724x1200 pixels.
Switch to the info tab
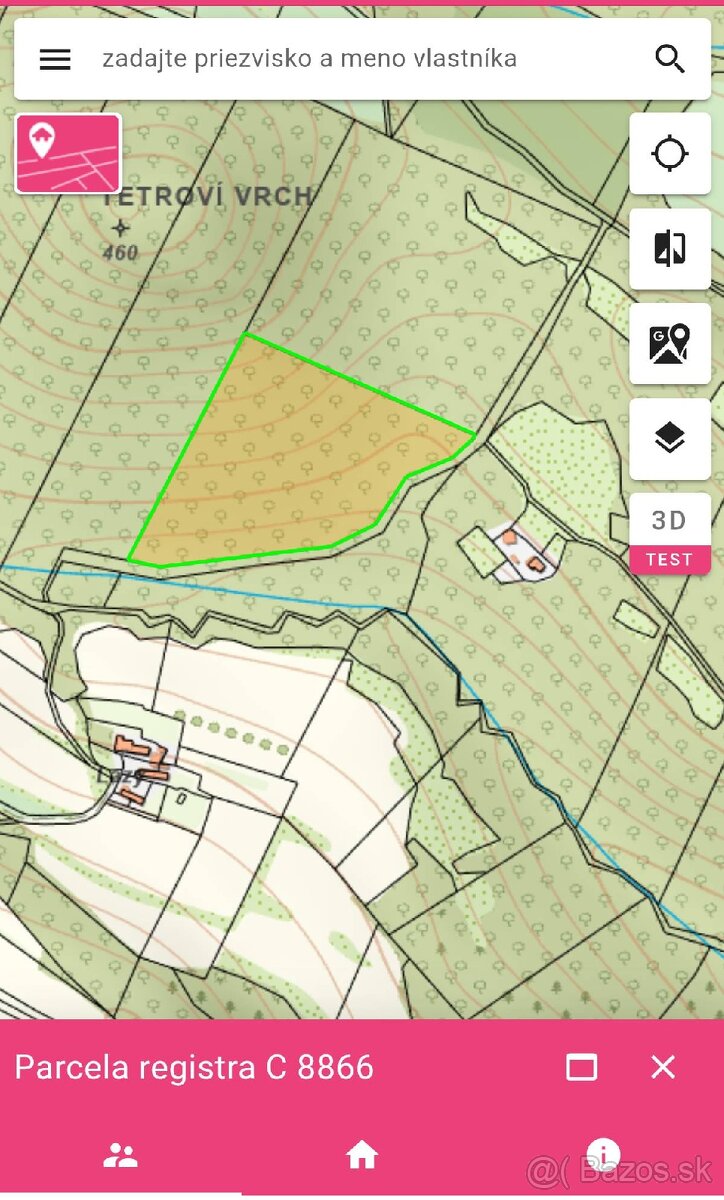tap(603, 1156)
